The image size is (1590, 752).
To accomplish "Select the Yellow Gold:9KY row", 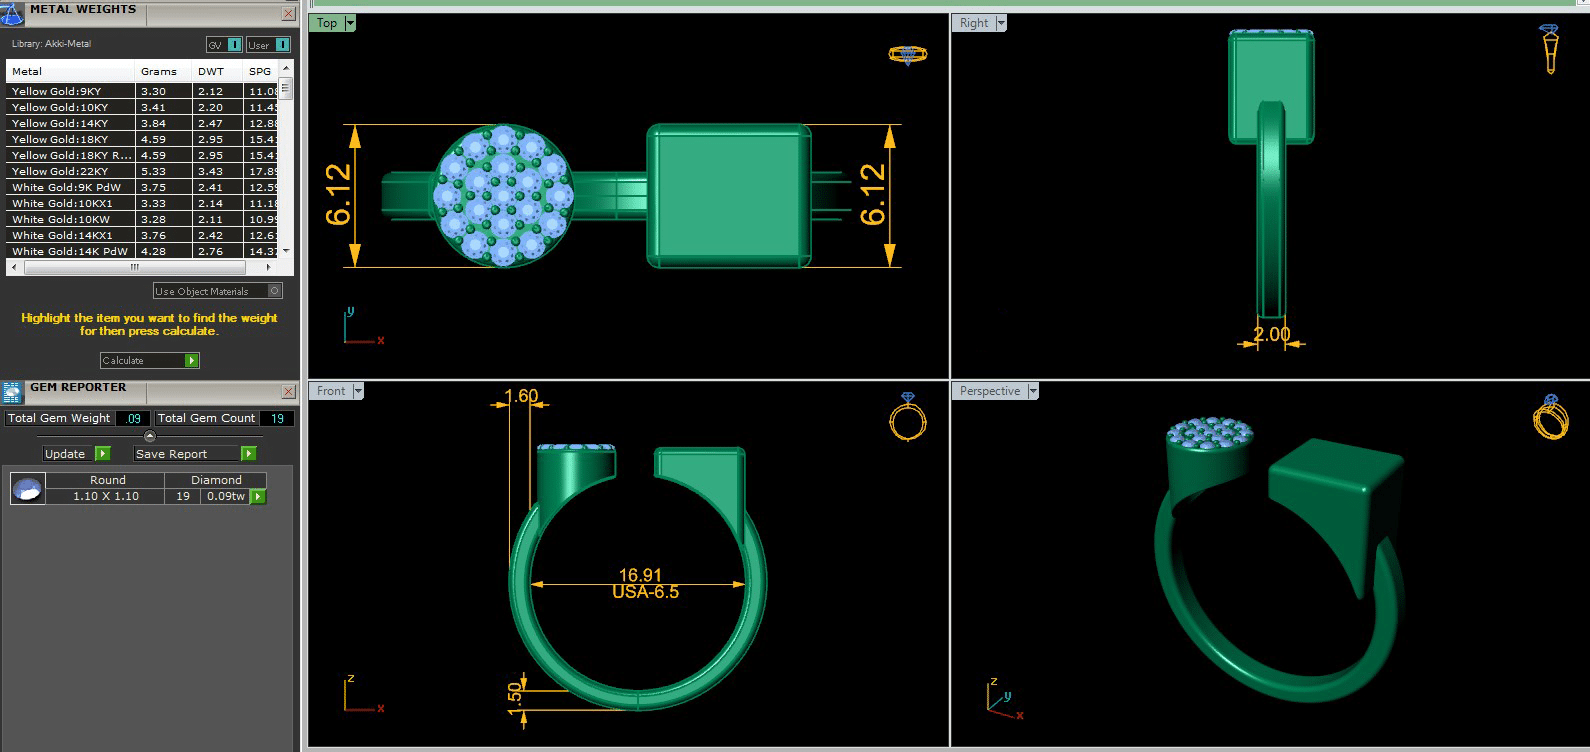I will [143, 91].
